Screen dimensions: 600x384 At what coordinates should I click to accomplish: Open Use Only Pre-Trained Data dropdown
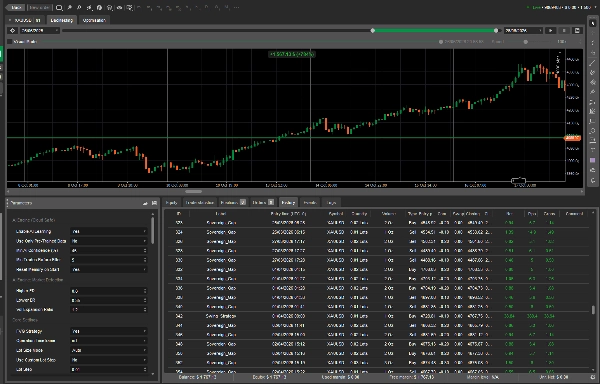click(109, 241)
